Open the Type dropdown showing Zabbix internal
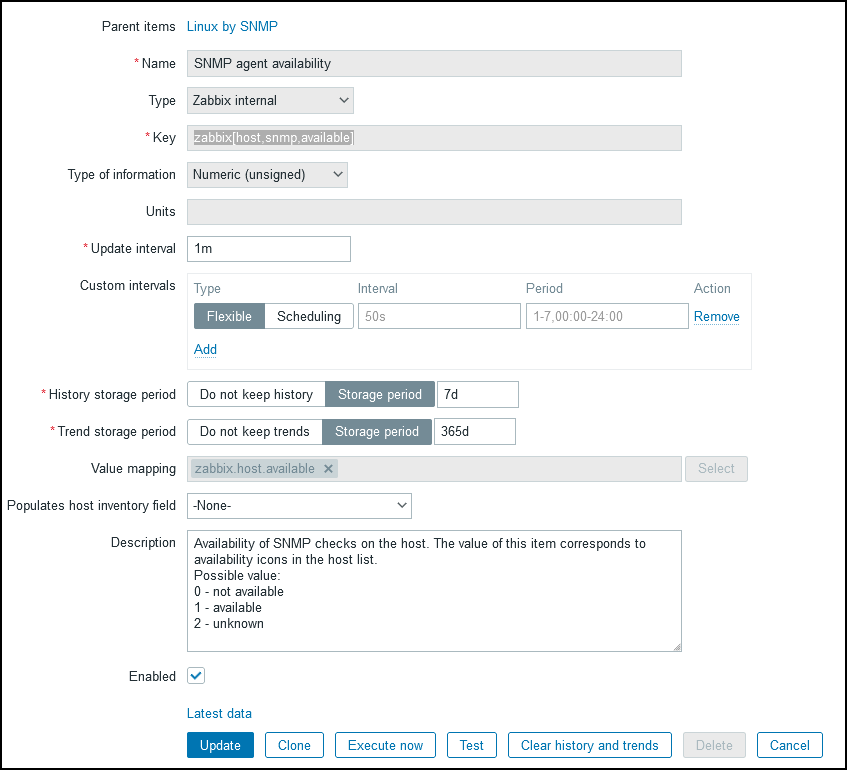847x770 pixels. click(270, 100)
